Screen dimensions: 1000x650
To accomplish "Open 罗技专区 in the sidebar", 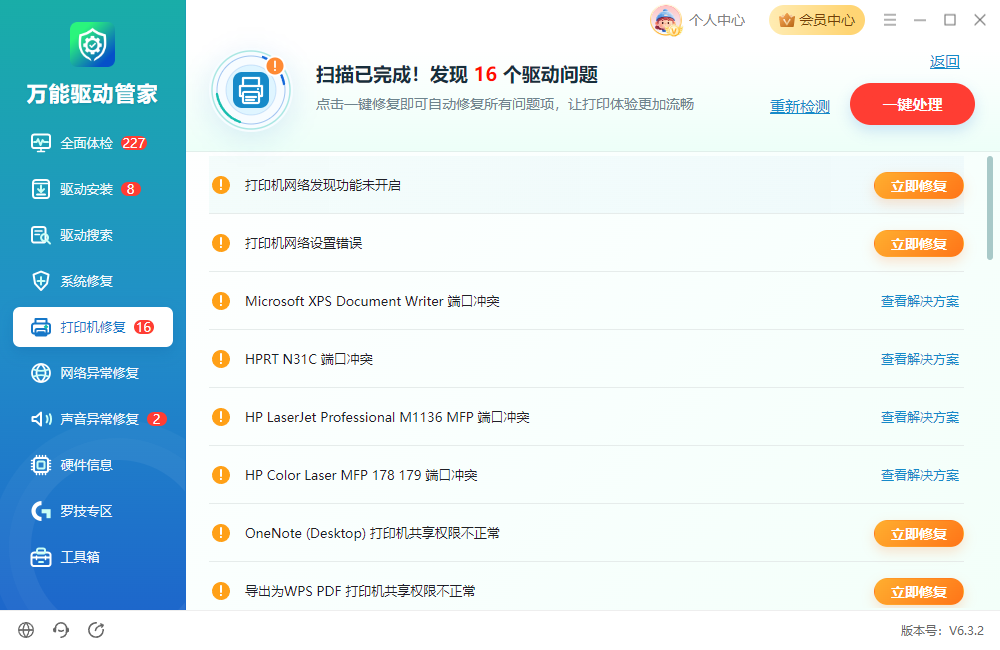I will tap(93, 510).
